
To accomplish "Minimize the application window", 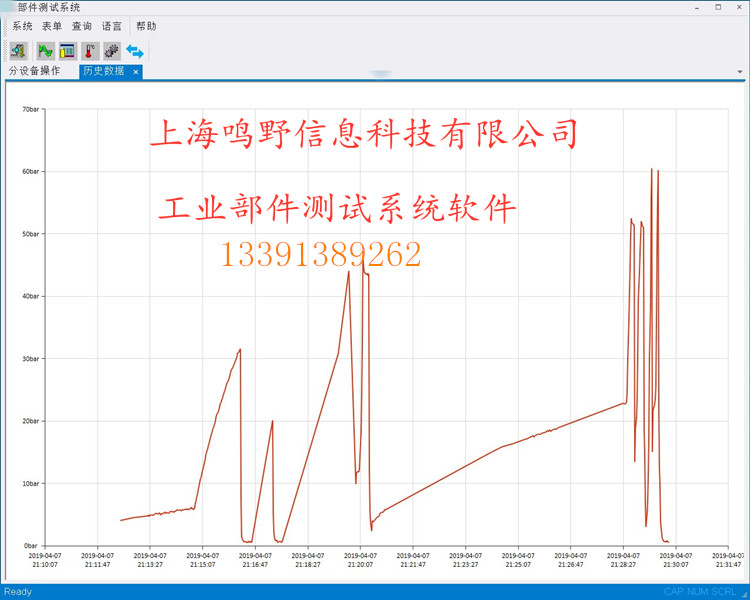I will pyautogui.click(x=695, y=7).
